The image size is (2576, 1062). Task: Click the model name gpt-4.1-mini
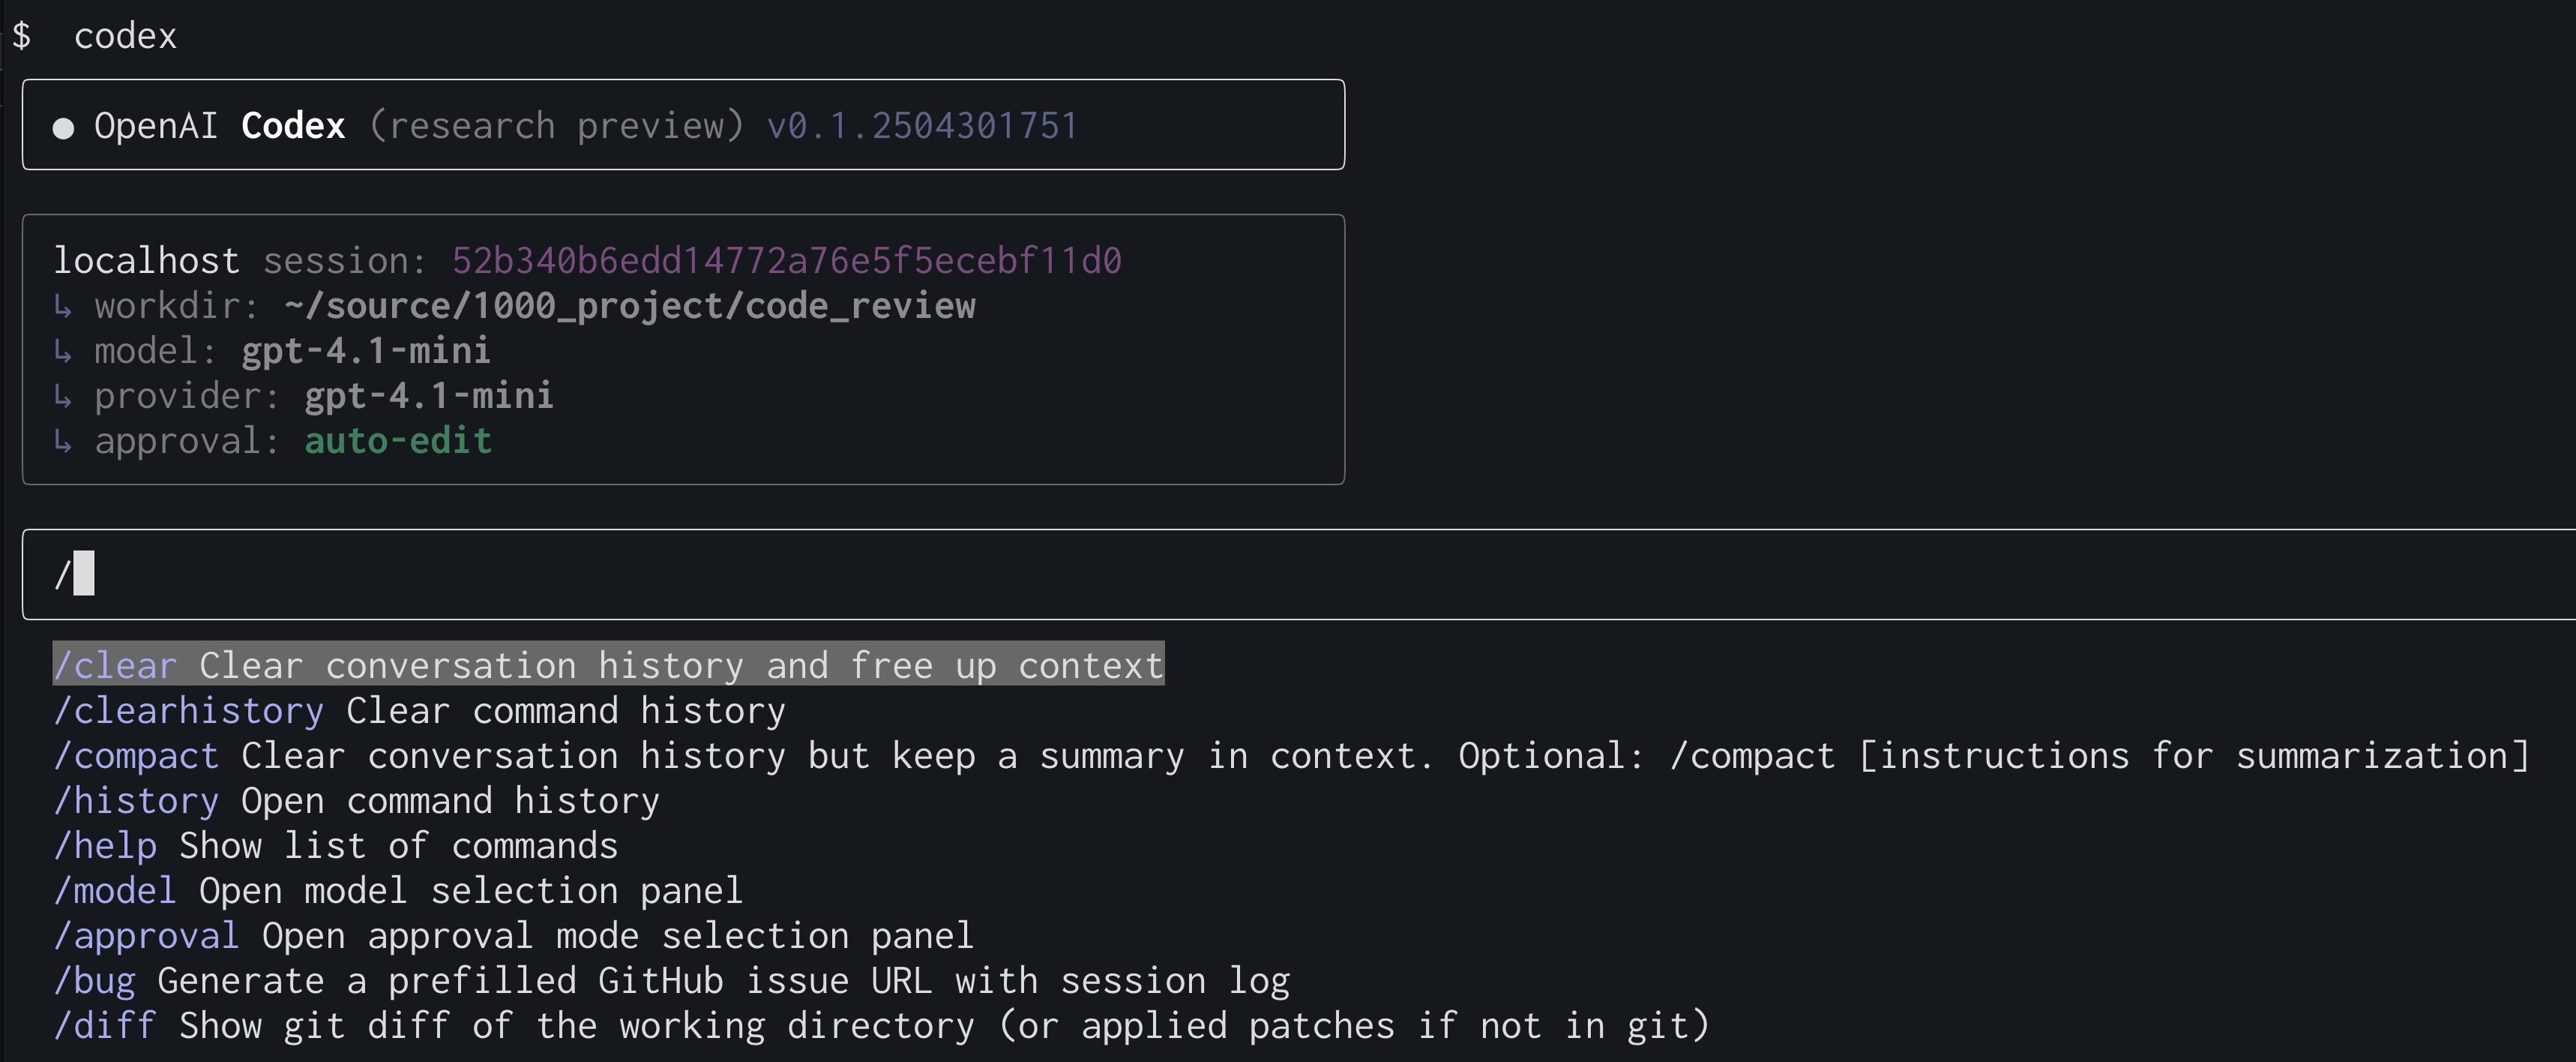tap(366, 350)
